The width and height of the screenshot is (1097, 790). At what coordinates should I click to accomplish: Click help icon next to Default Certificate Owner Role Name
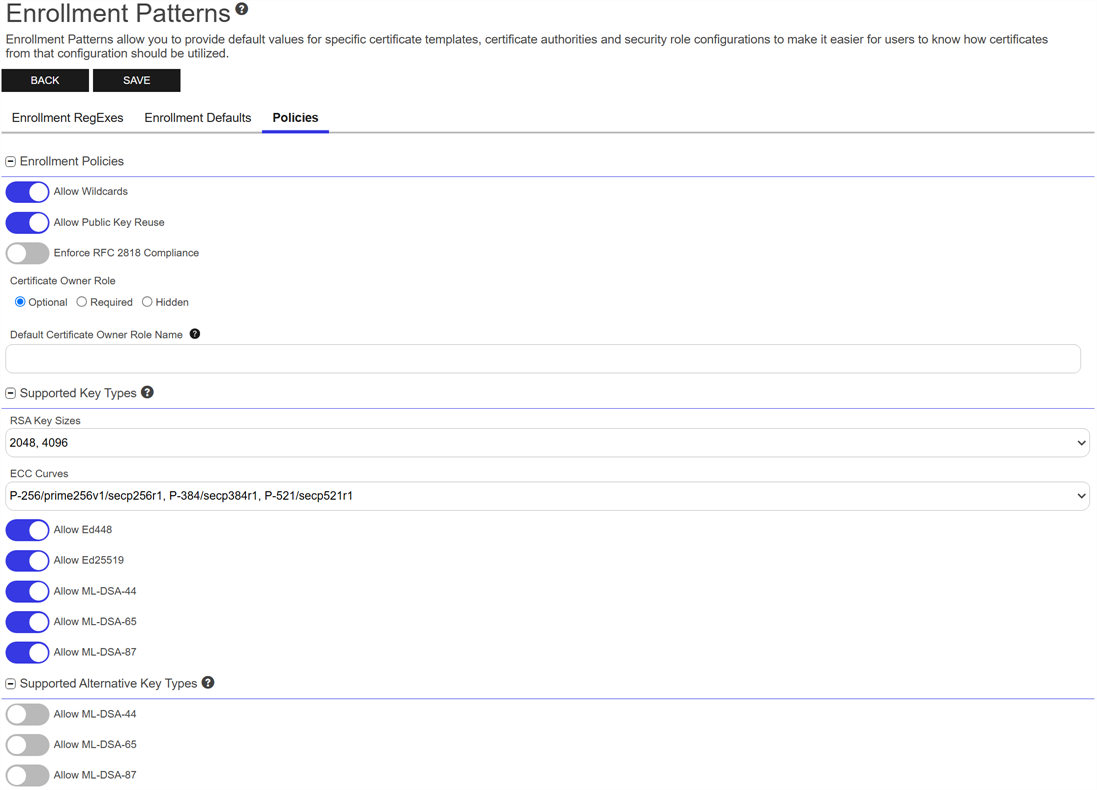tap(195, 334)
